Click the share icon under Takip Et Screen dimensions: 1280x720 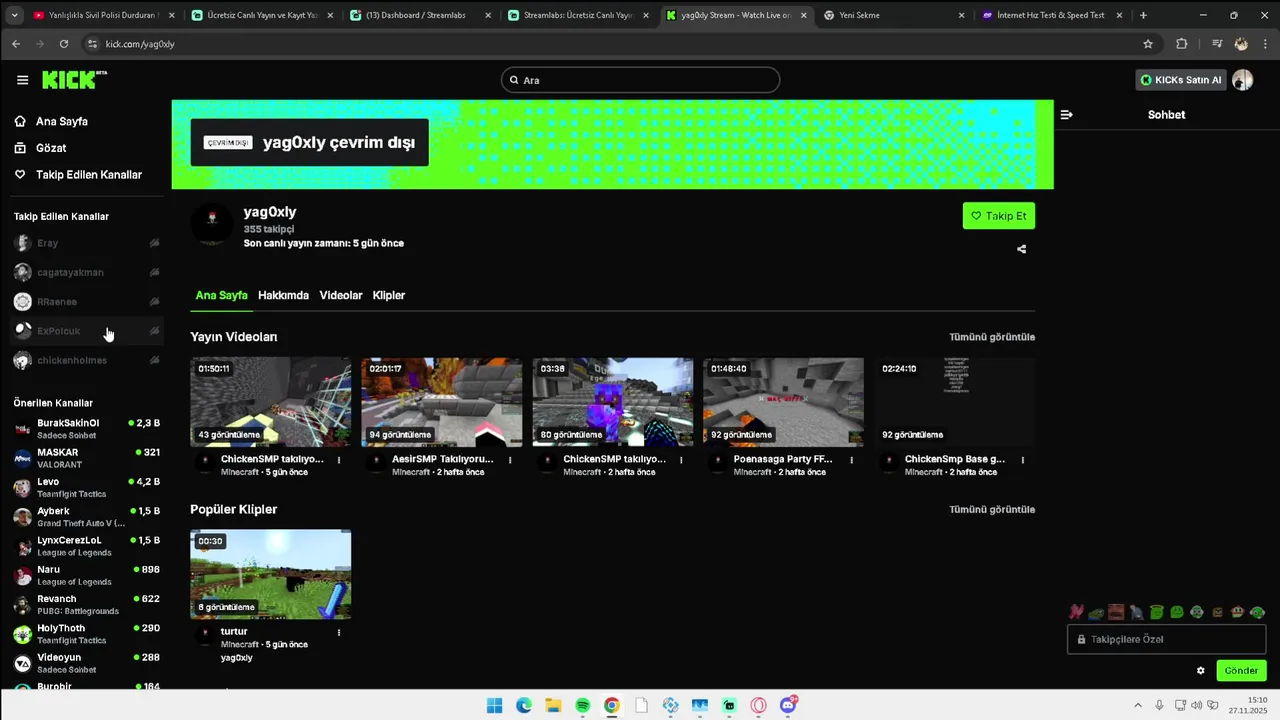1021,249
